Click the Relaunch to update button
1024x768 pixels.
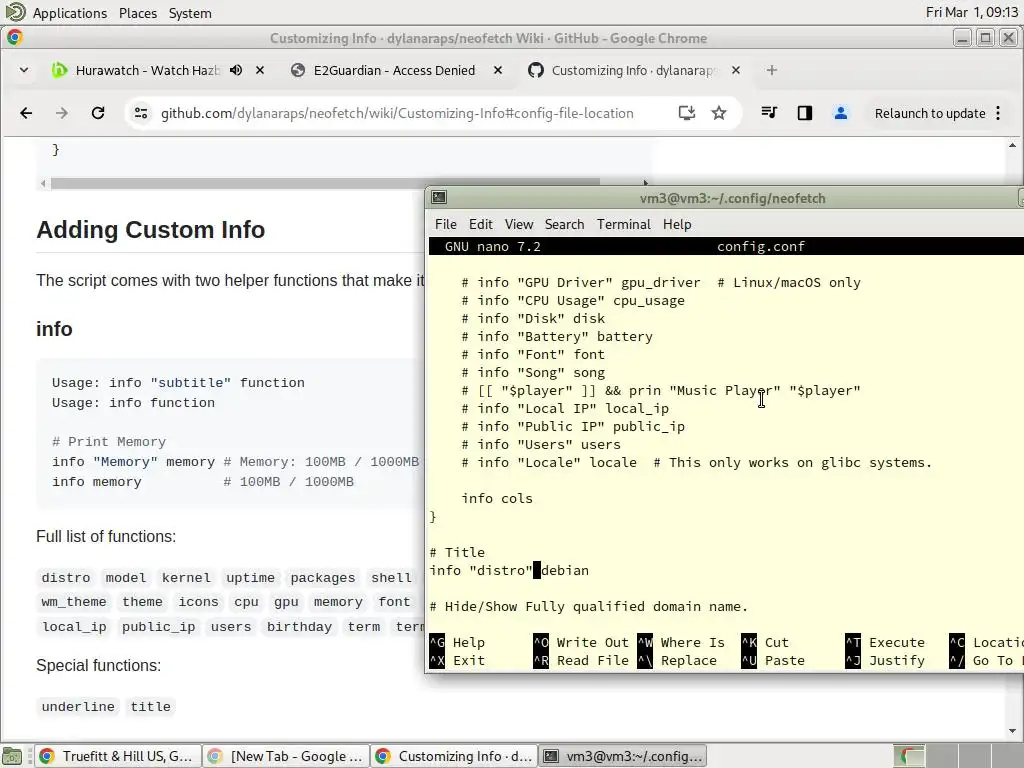coord(930,113)
